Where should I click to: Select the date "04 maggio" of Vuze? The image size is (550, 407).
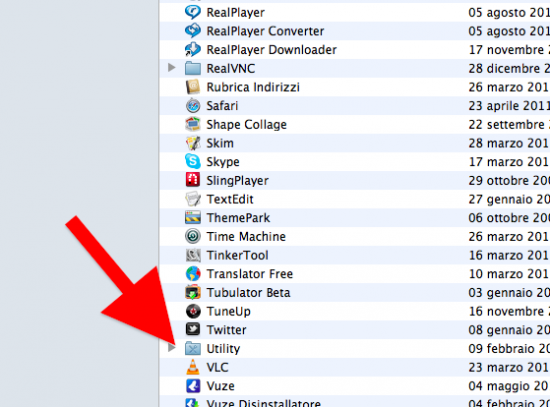[509, 386]
